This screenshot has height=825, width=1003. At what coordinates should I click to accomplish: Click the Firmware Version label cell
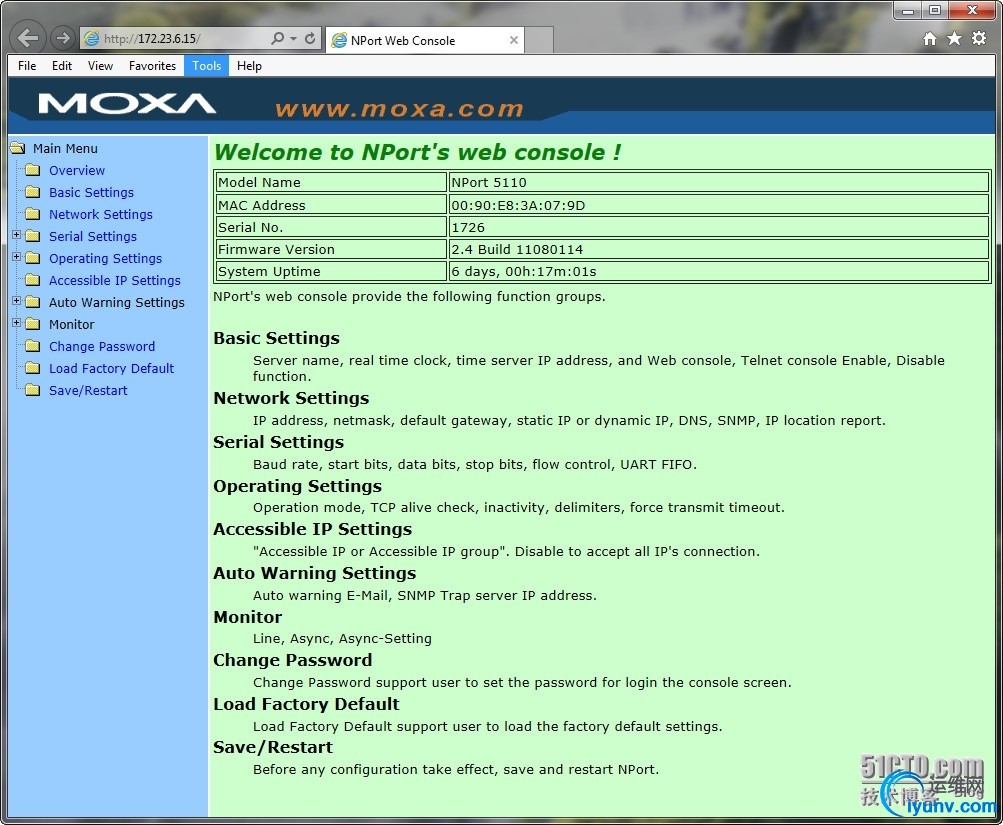tap(331, 249)
